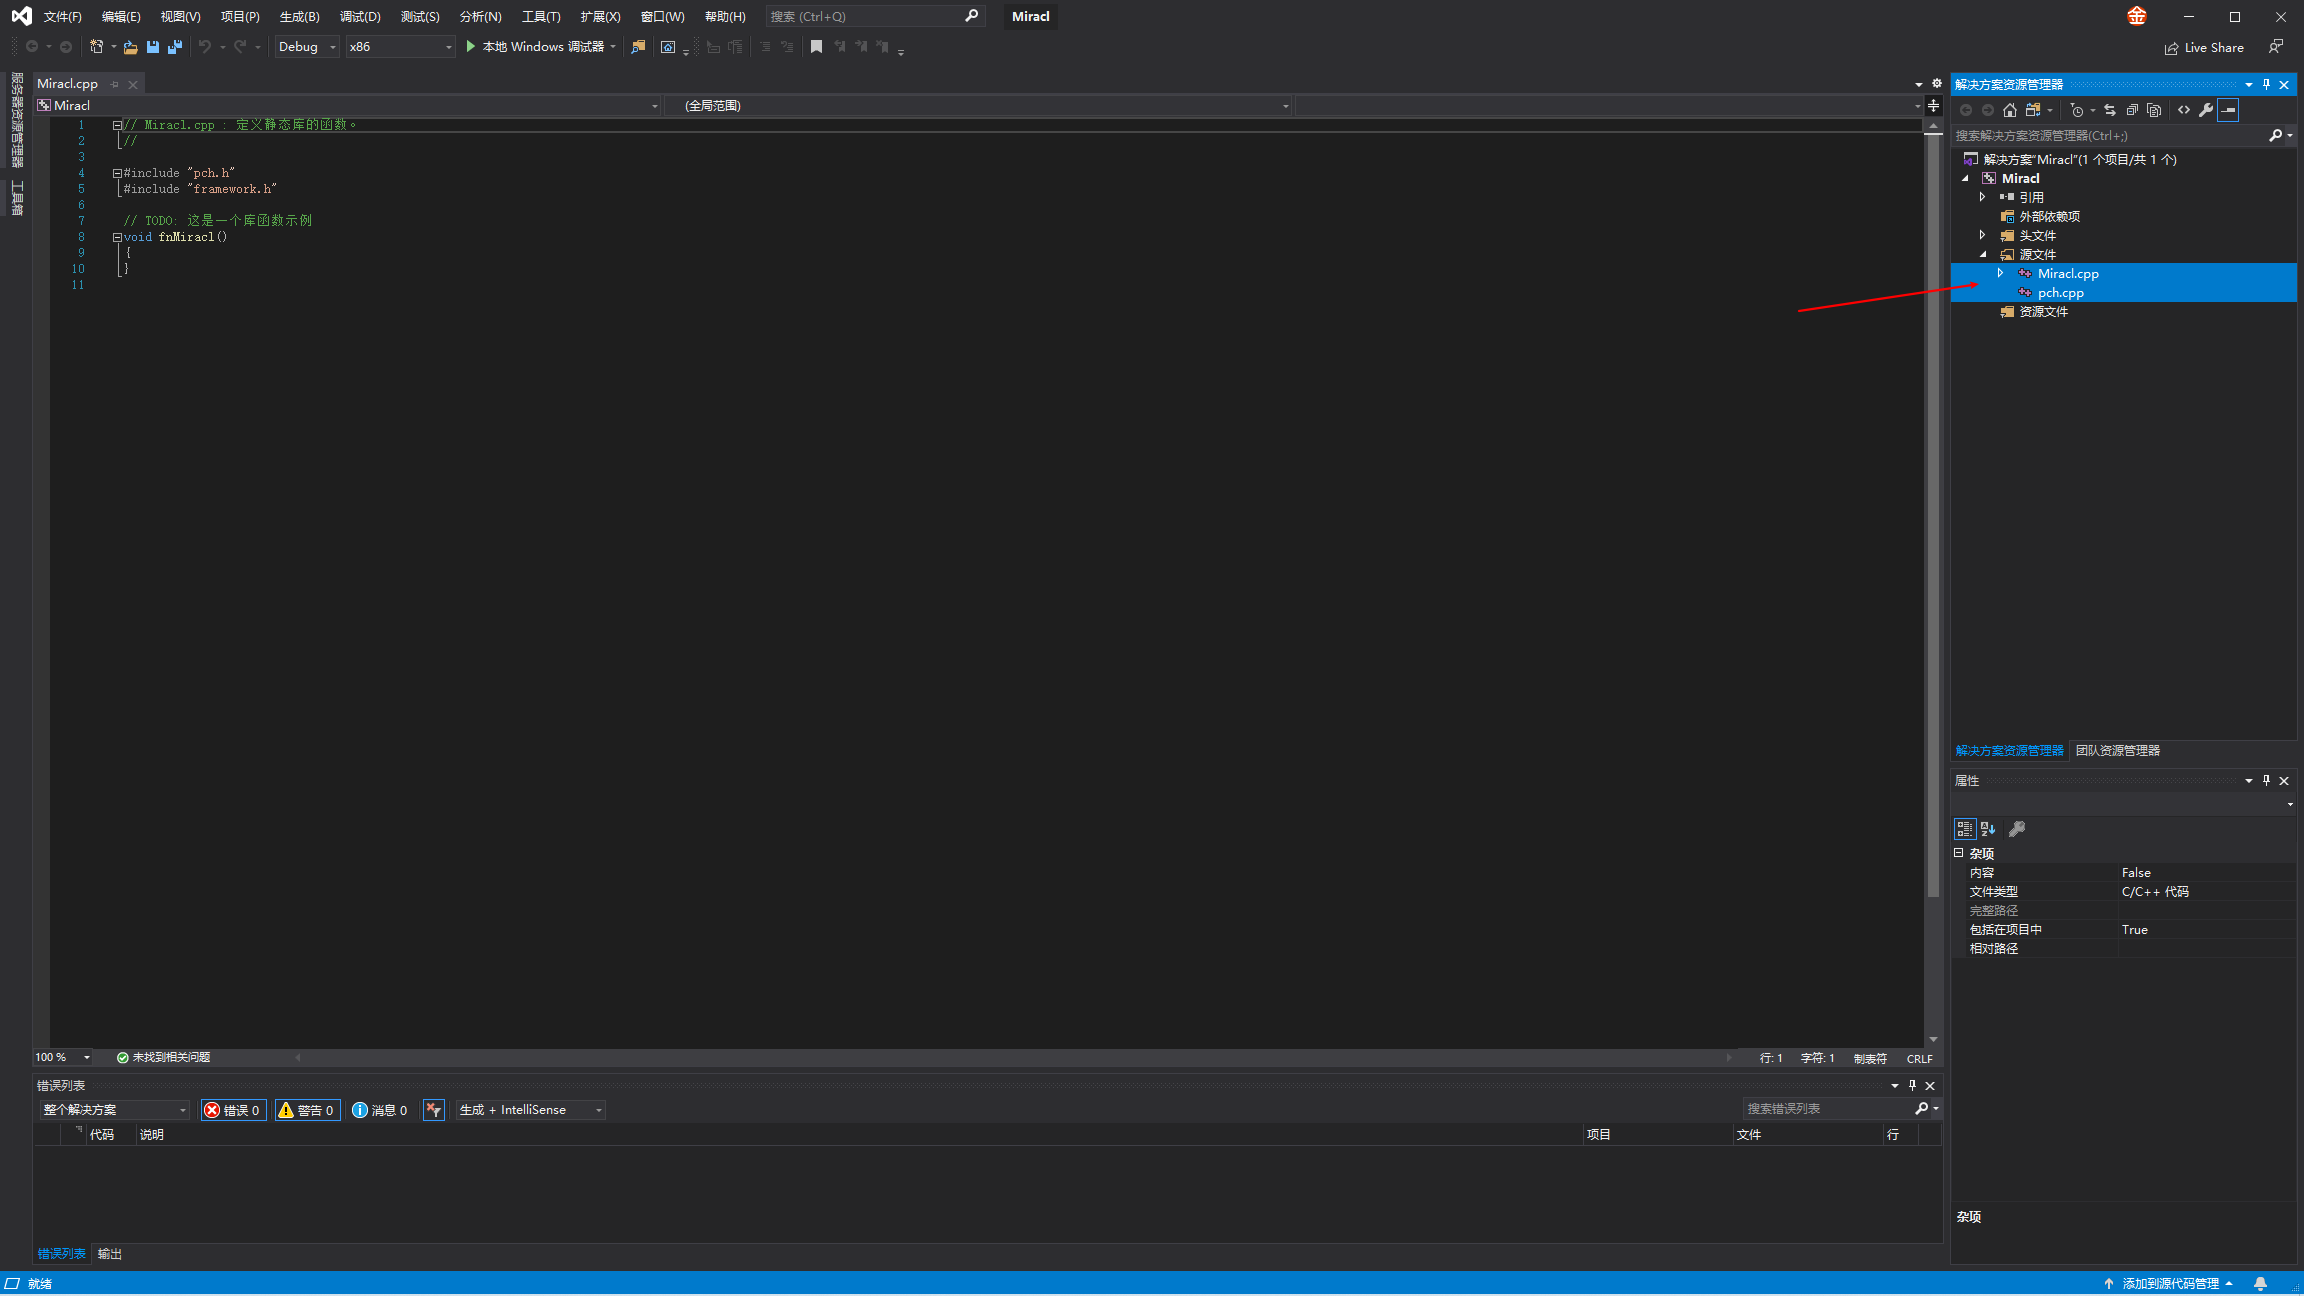Image resolution: width=2304 pixels, height=1296 pixels.
Task: Sync Solution Explorer with active document
Action: point(2109,110)
